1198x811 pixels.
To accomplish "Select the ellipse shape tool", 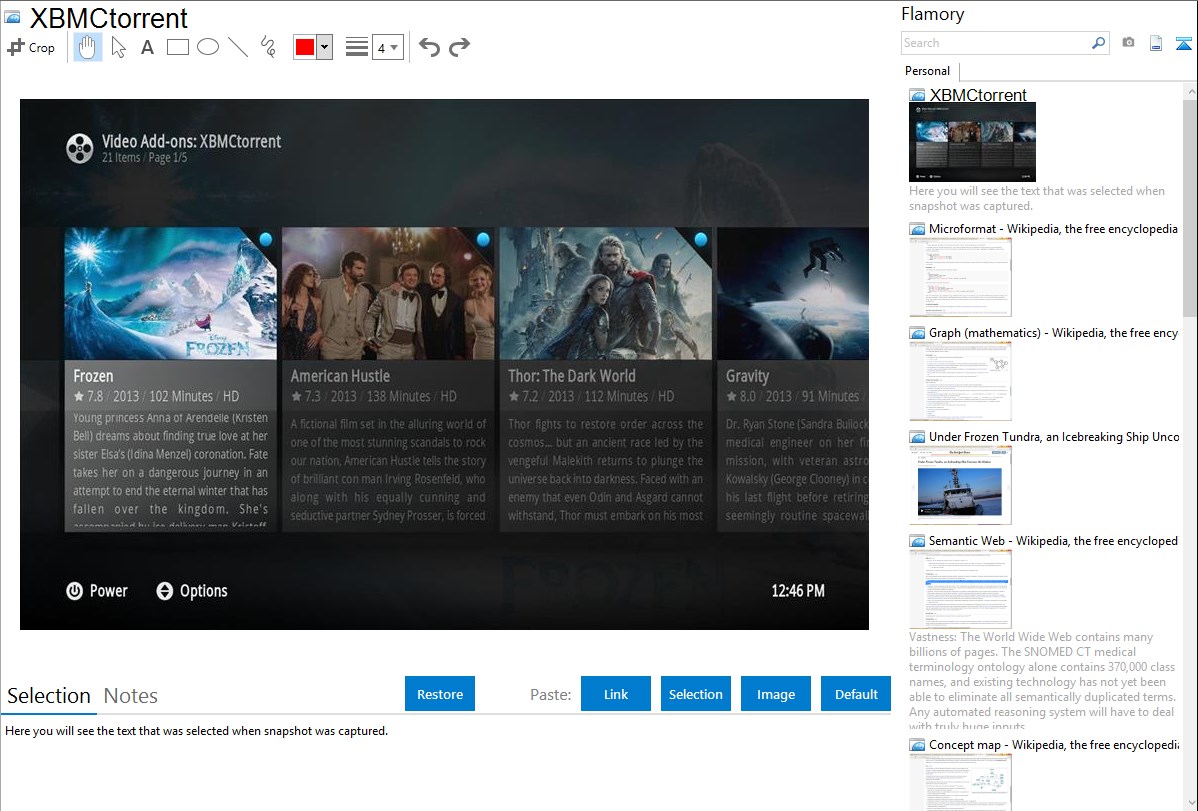I will coord(208,47).
